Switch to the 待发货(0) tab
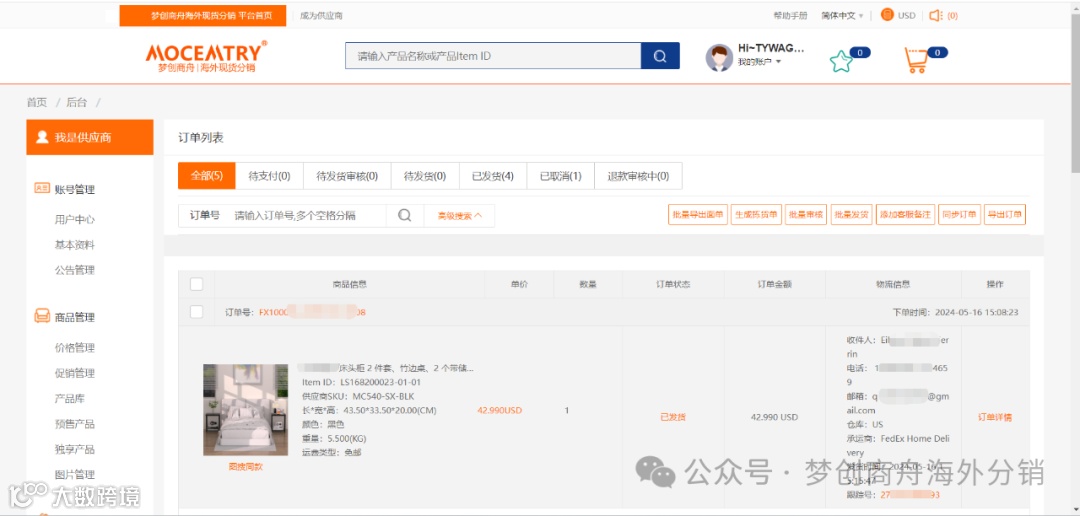This screenshot has height=516, width=1080. click(x=425, y=176)
